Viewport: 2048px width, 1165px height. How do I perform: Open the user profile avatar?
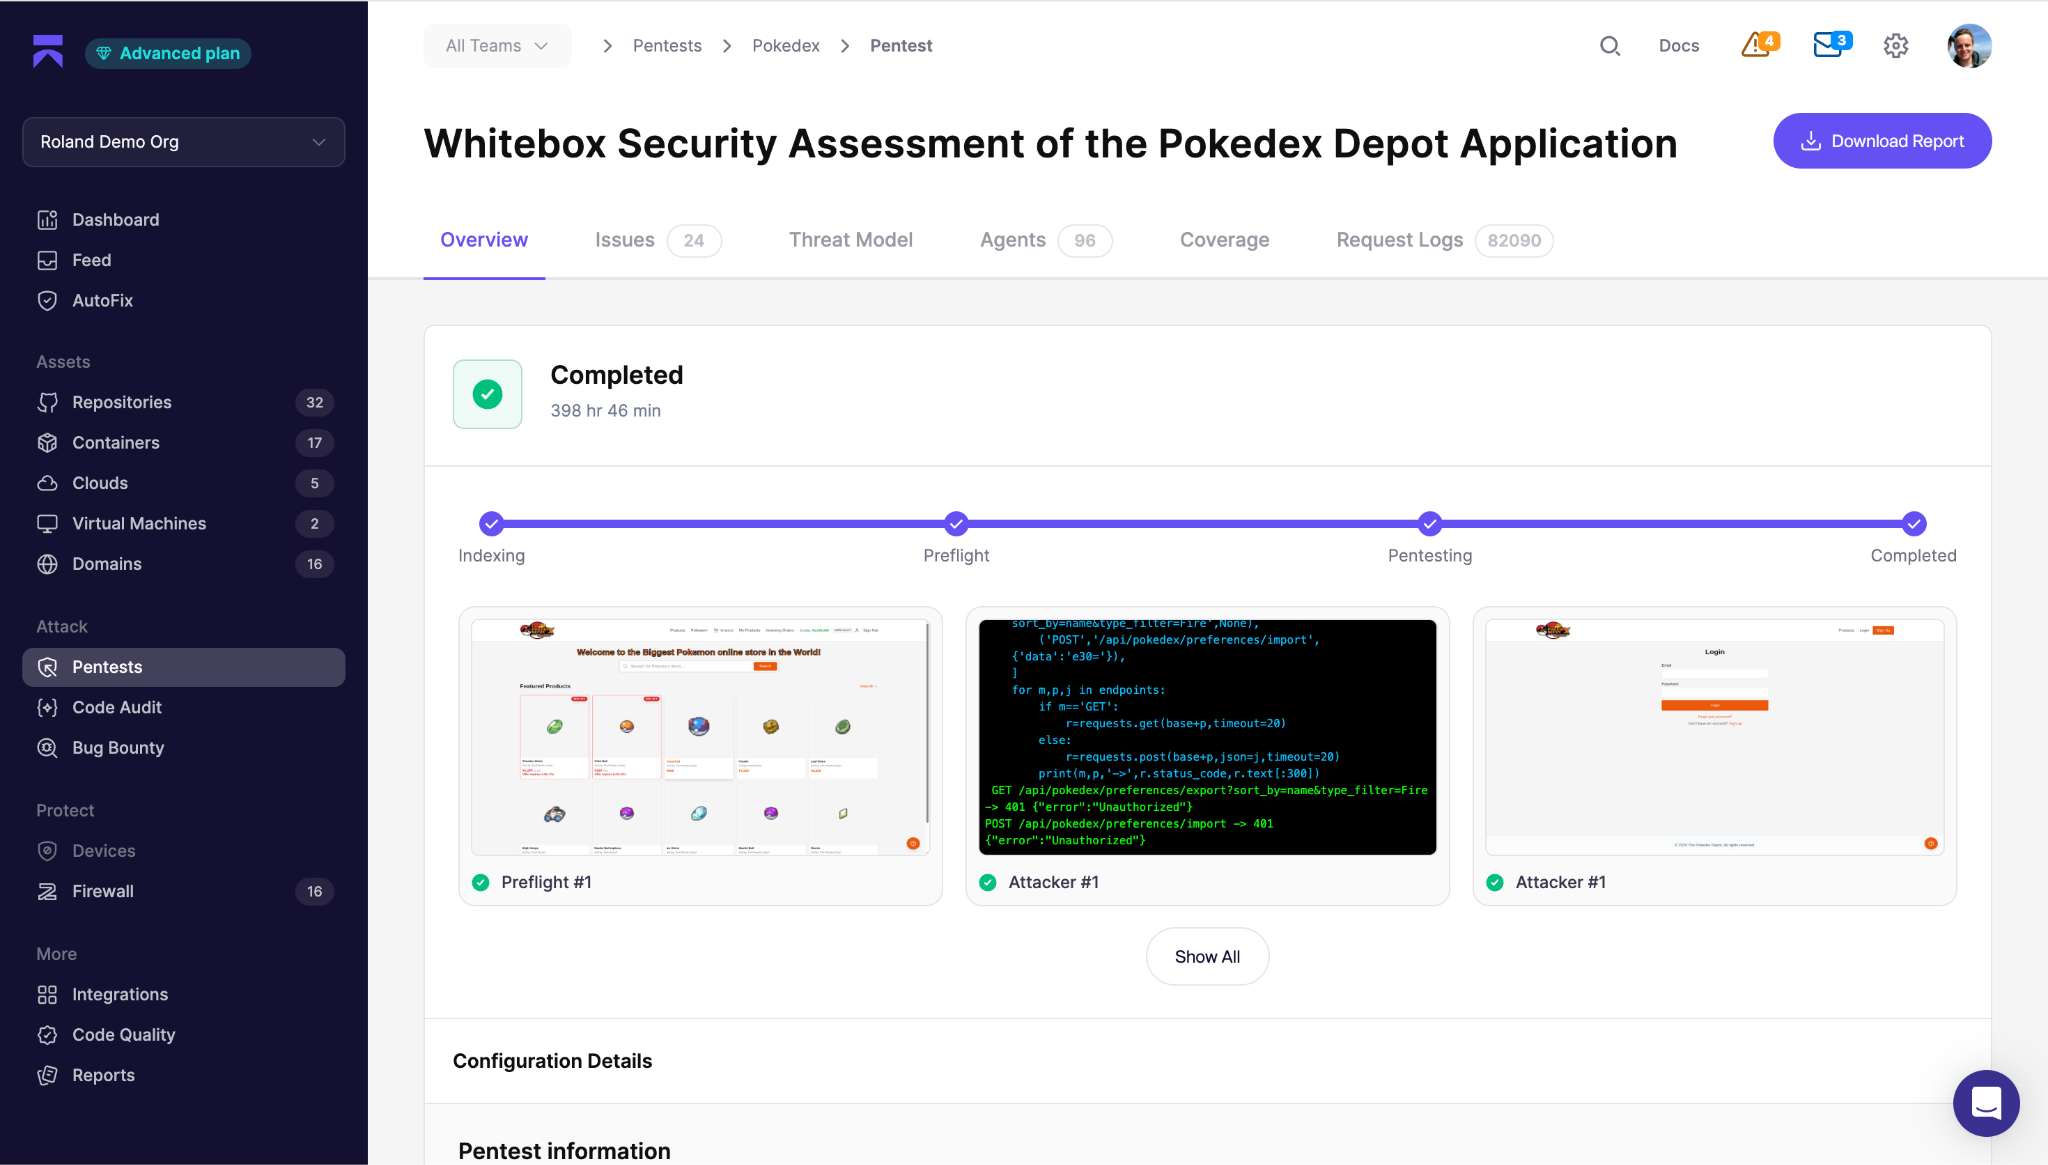[1969, 46]
